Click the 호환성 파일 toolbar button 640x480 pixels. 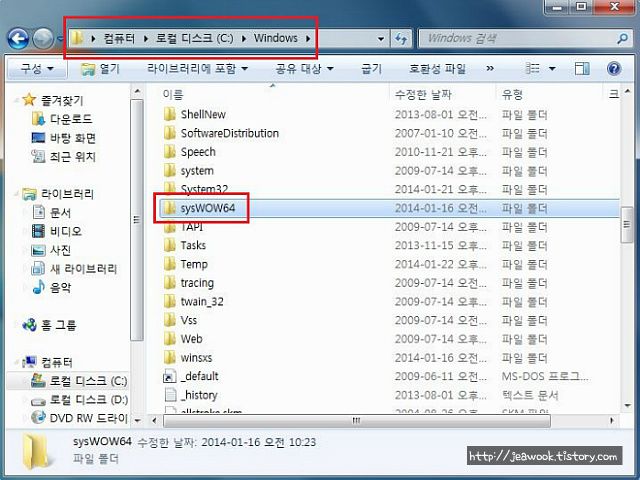[437, 69]
